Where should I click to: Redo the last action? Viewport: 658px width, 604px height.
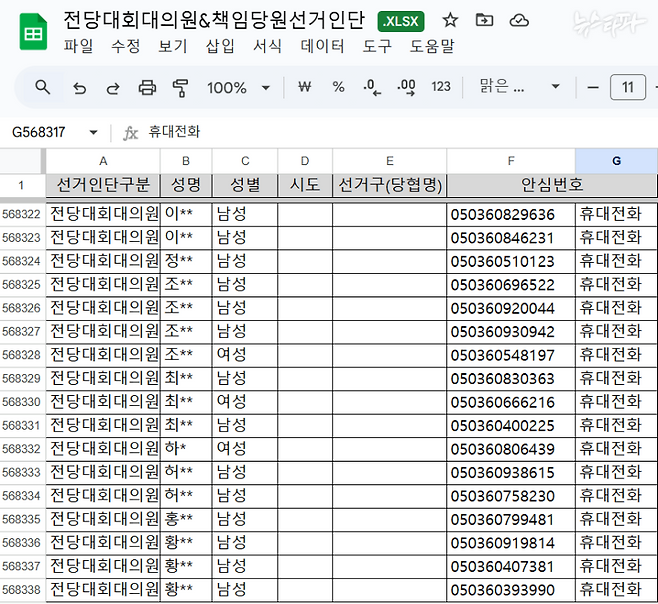112,88
